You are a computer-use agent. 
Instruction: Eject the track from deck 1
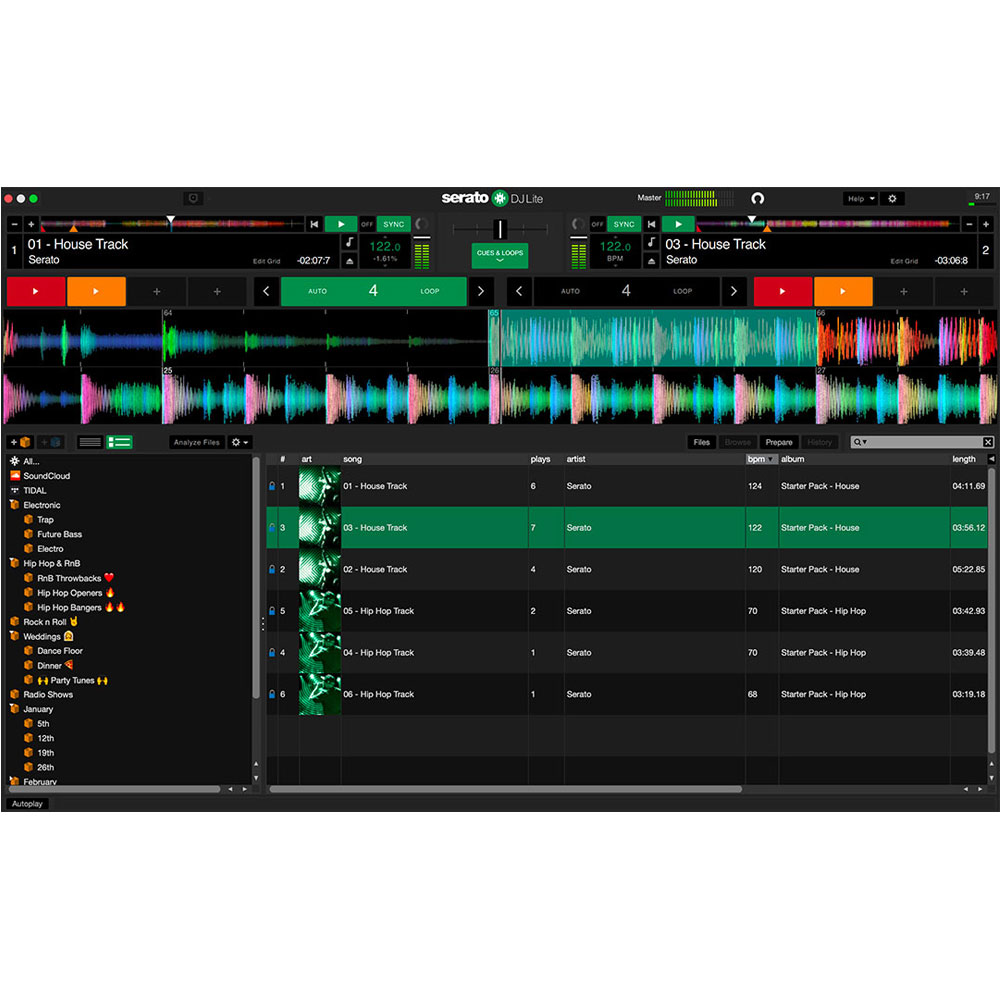point(349,261)
